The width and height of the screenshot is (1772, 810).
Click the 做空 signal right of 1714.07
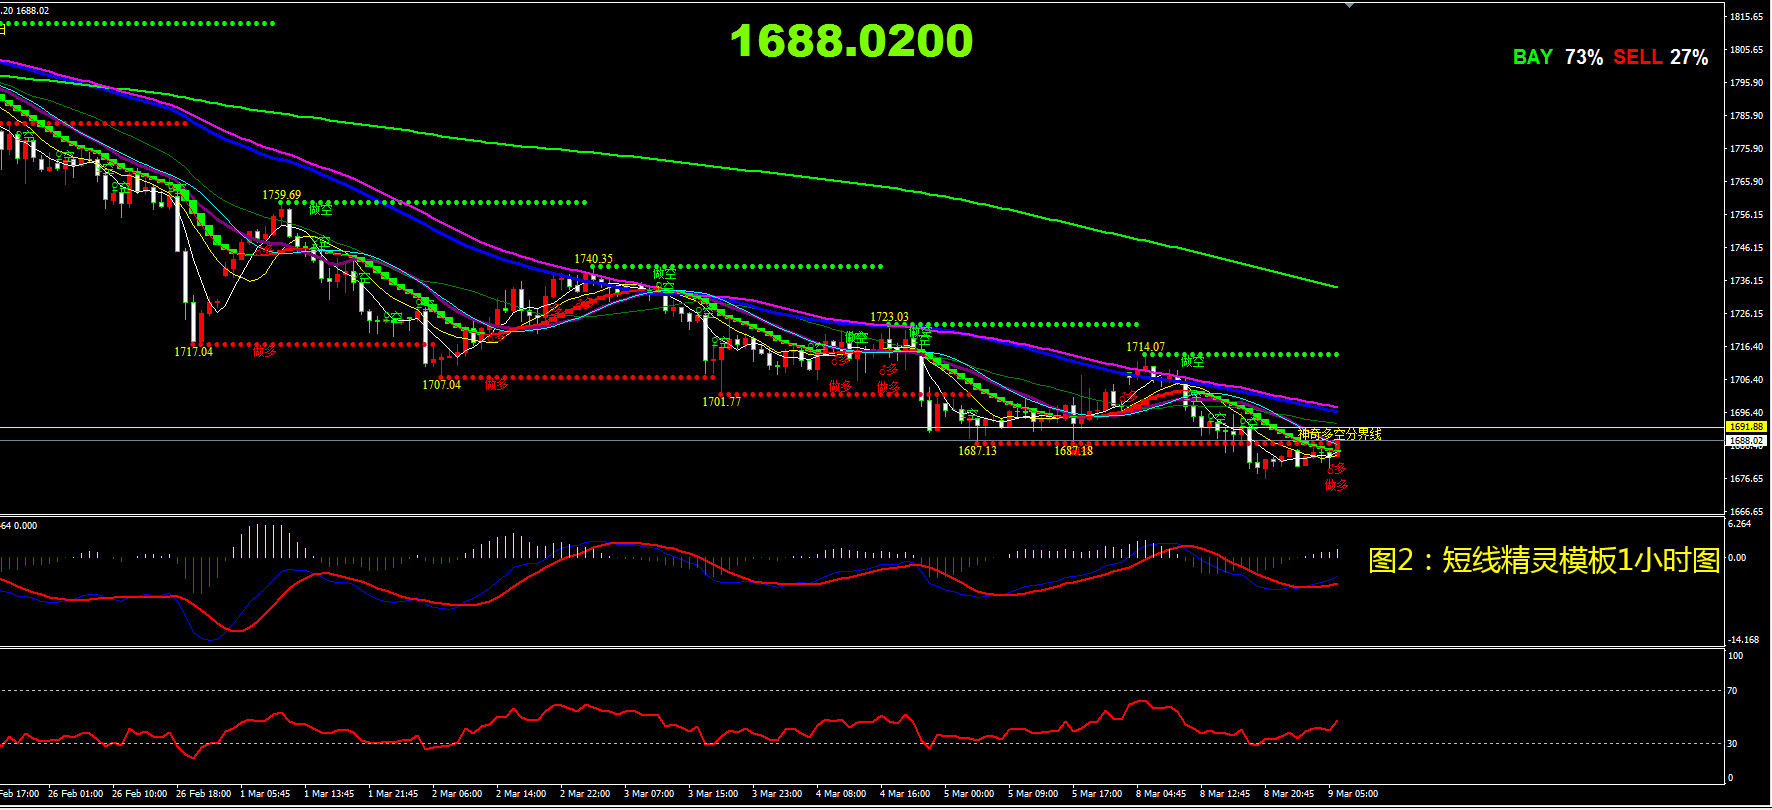(1193, 361)
